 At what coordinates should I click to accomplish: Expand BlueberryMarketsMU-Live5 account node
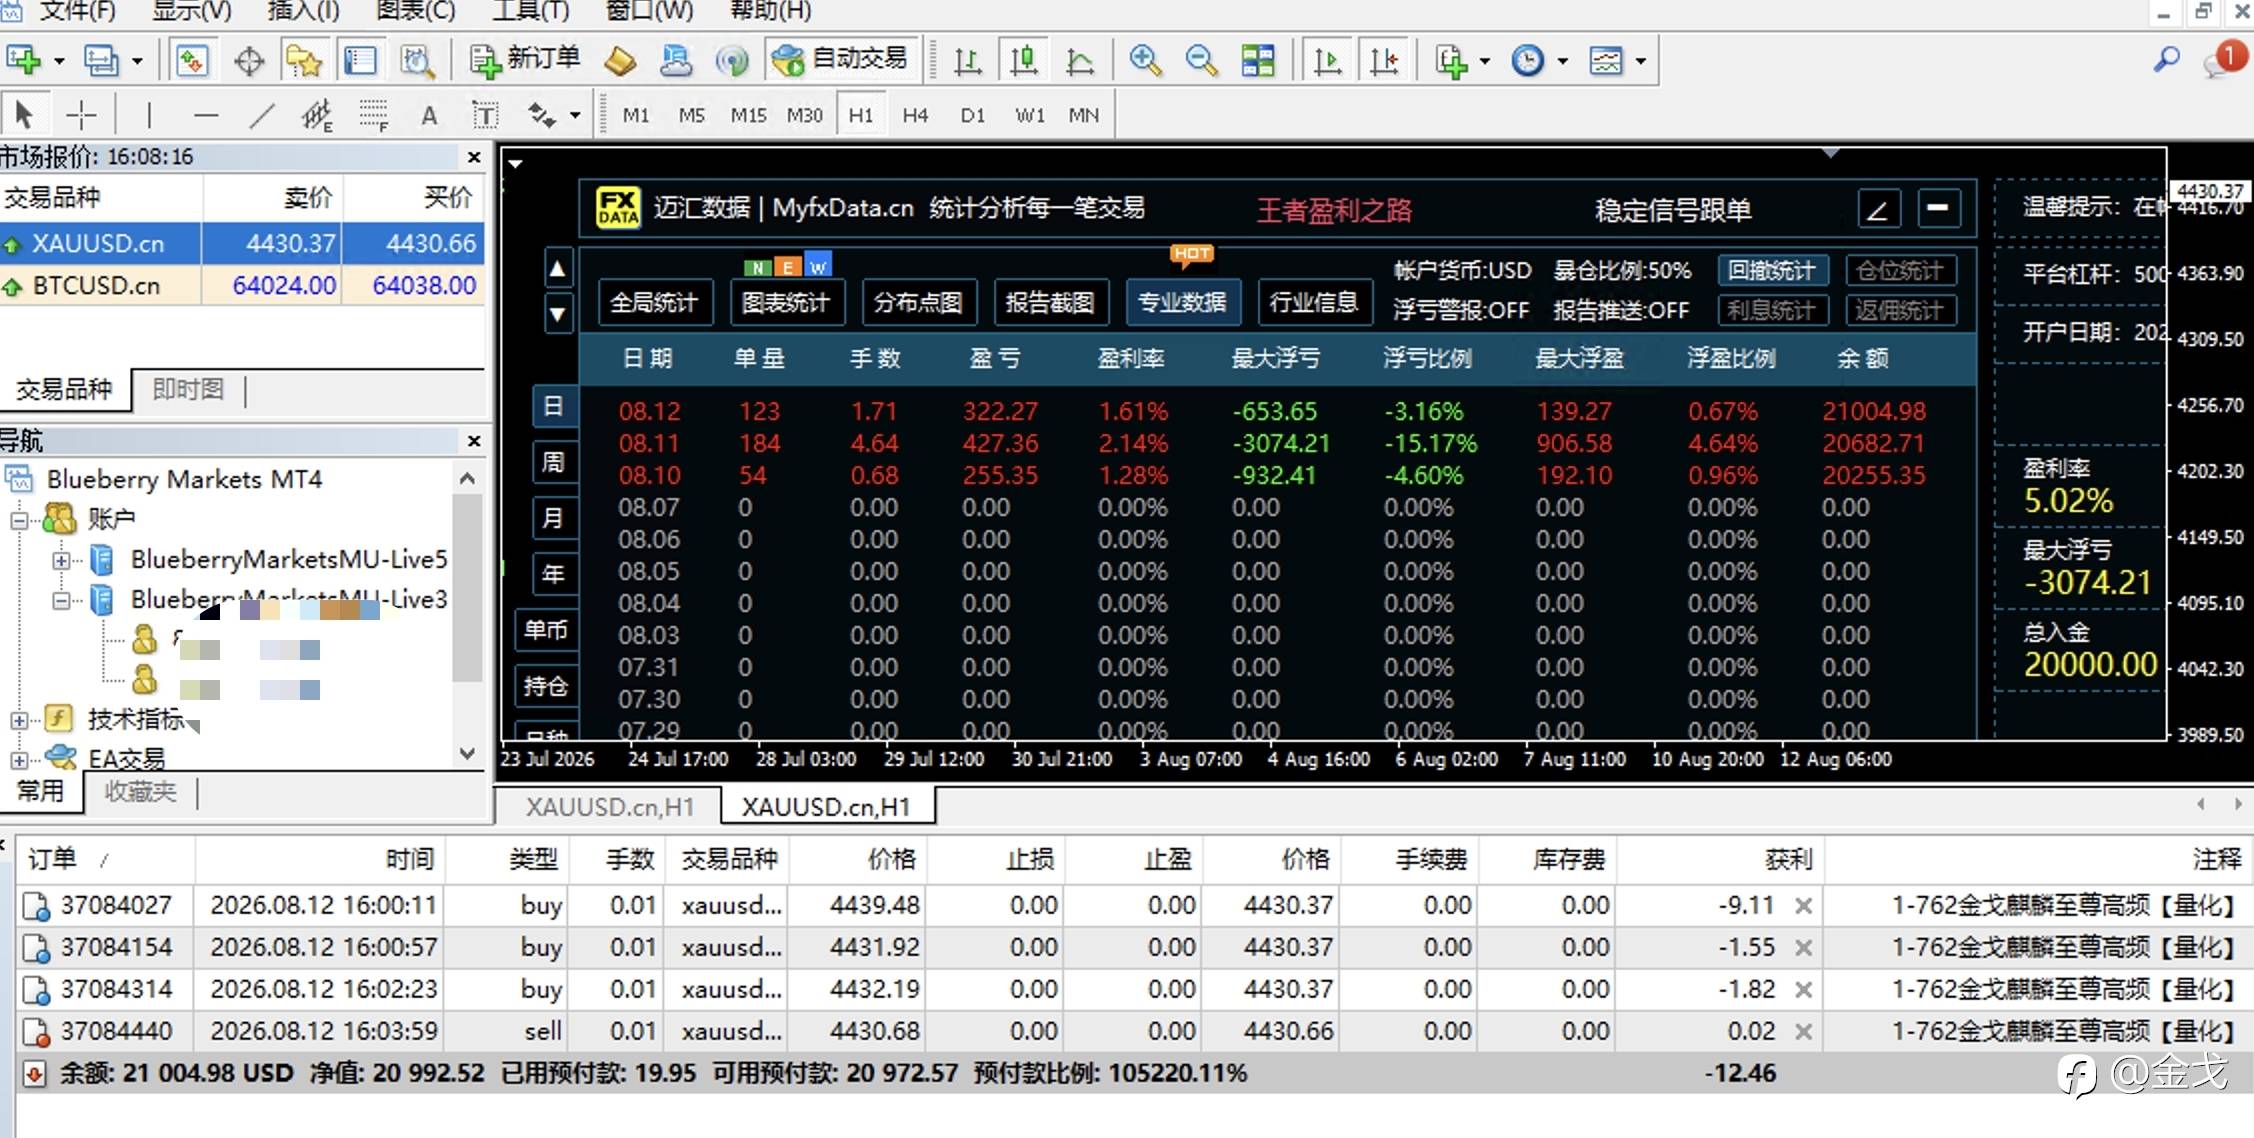pyautogui.click(x=61, y=560)
